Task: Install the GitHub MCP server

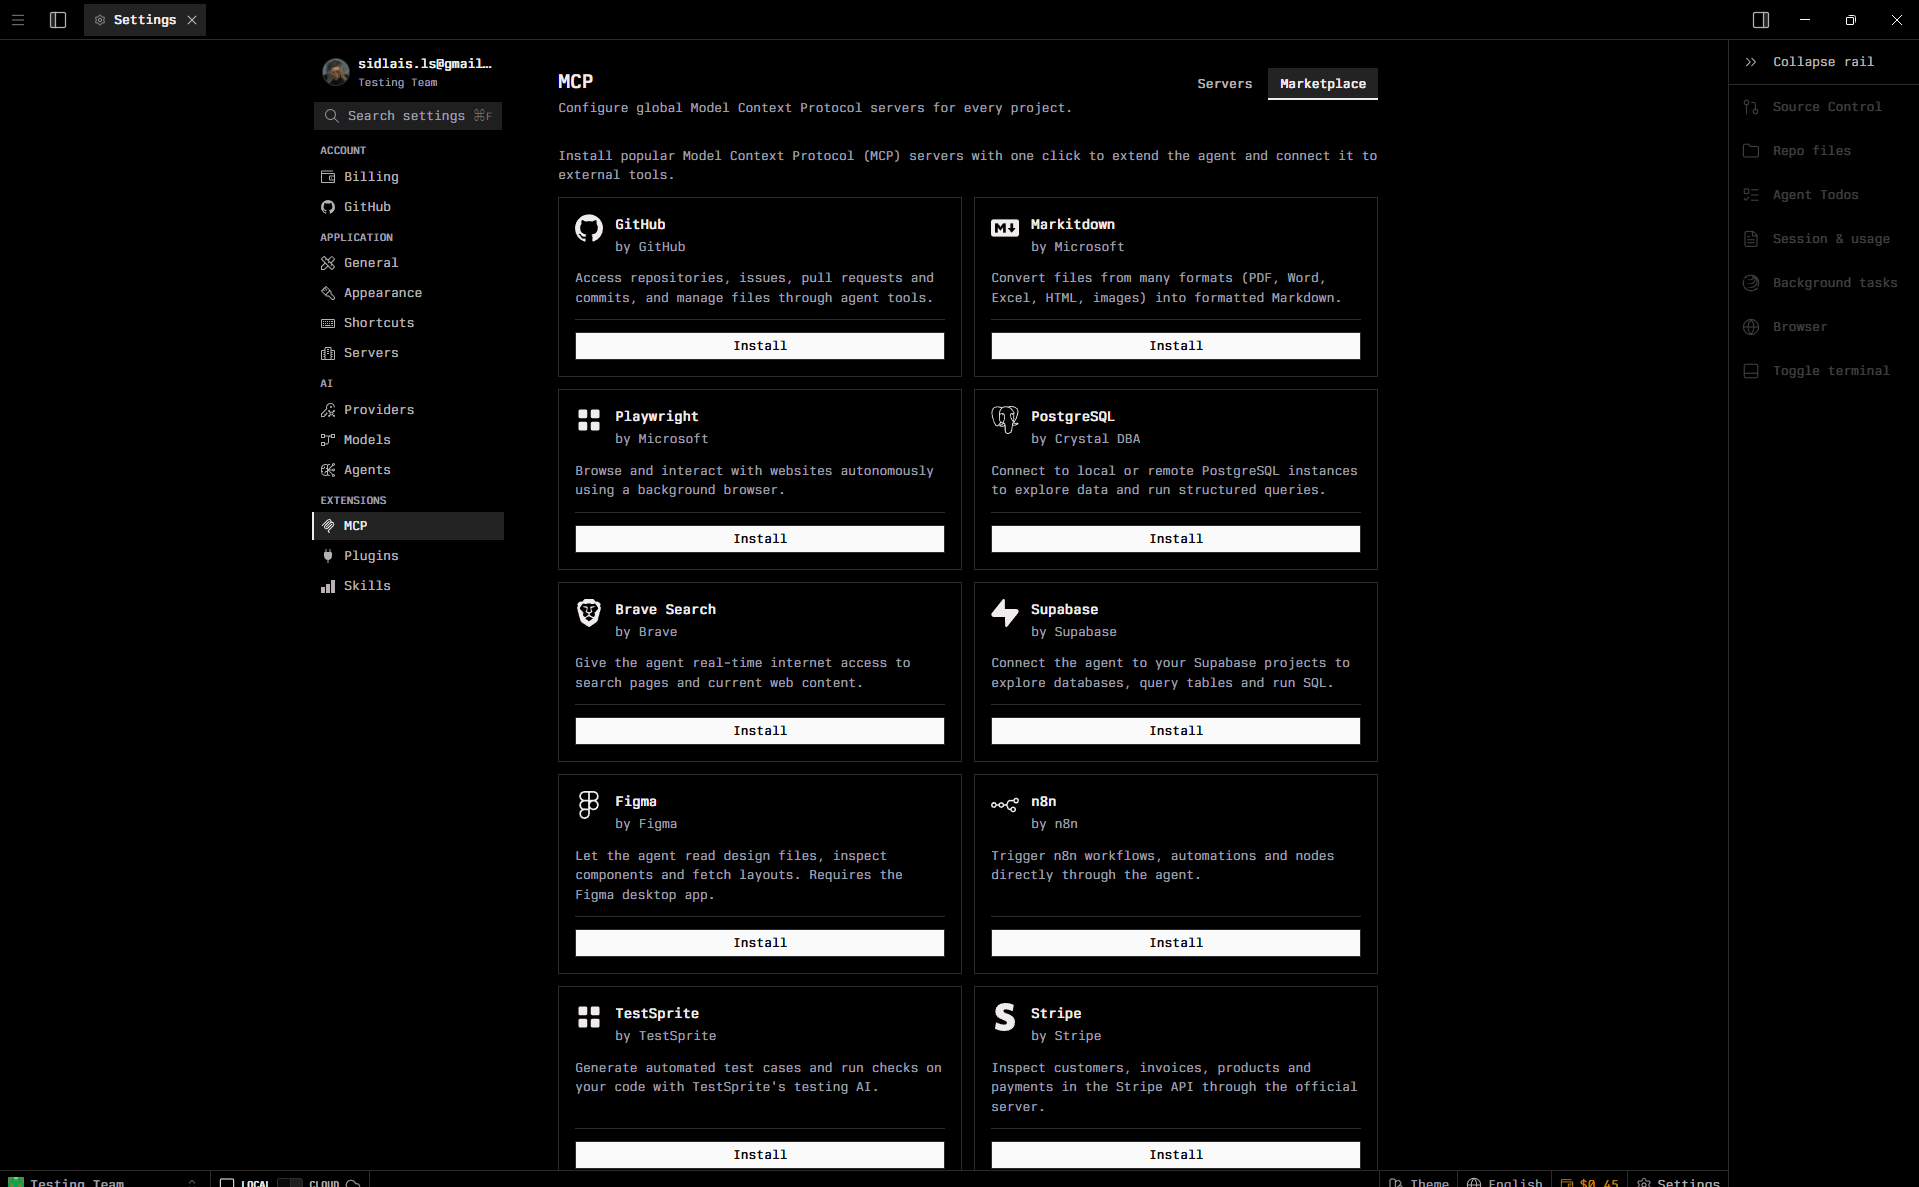Action: point(760,346)
